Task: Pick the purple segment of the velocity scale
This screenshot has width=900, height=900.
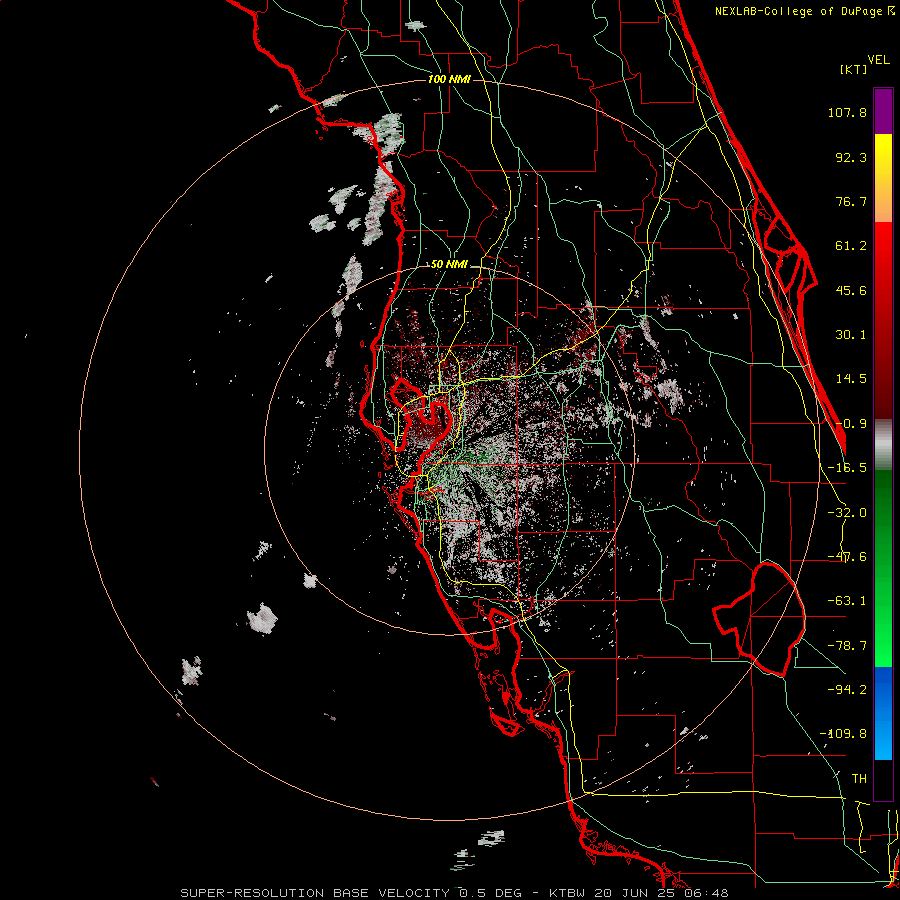Action: tap(883, 111)
